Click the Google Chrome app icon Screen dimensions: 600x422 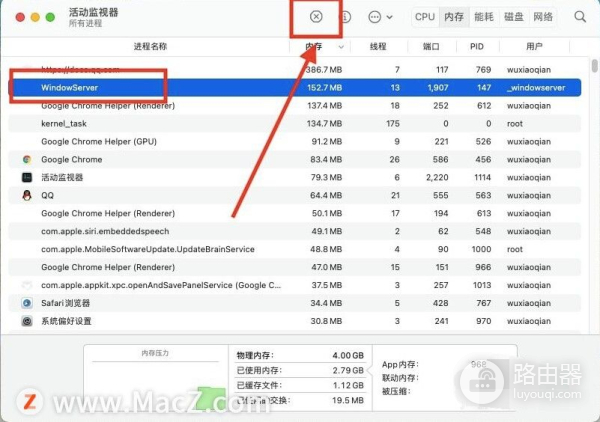(x=27, y=160)
